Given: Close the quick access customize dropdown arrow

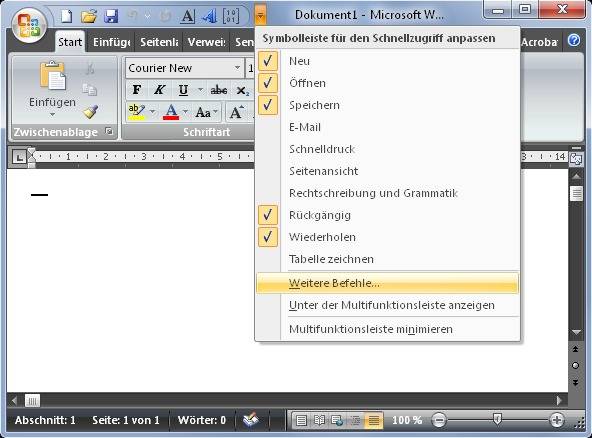Looking at the screenshot, I should pyautogui.click(x=261, y=16).
